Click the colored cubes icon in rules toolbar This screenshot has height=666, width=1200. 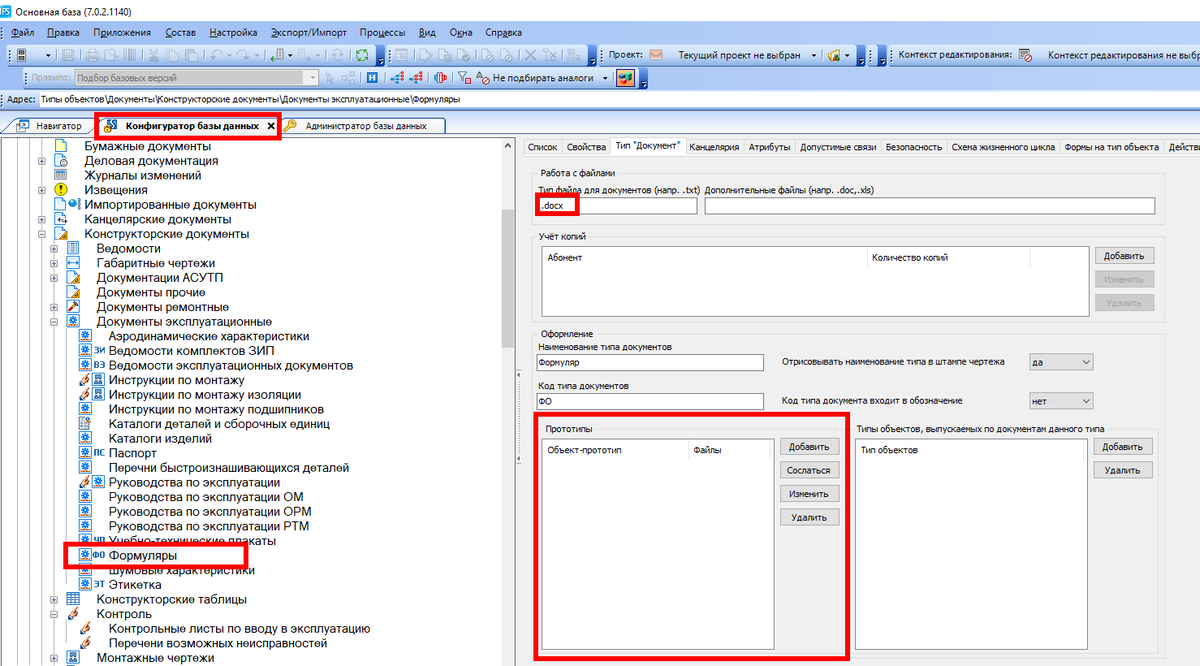tap(624, 77)
